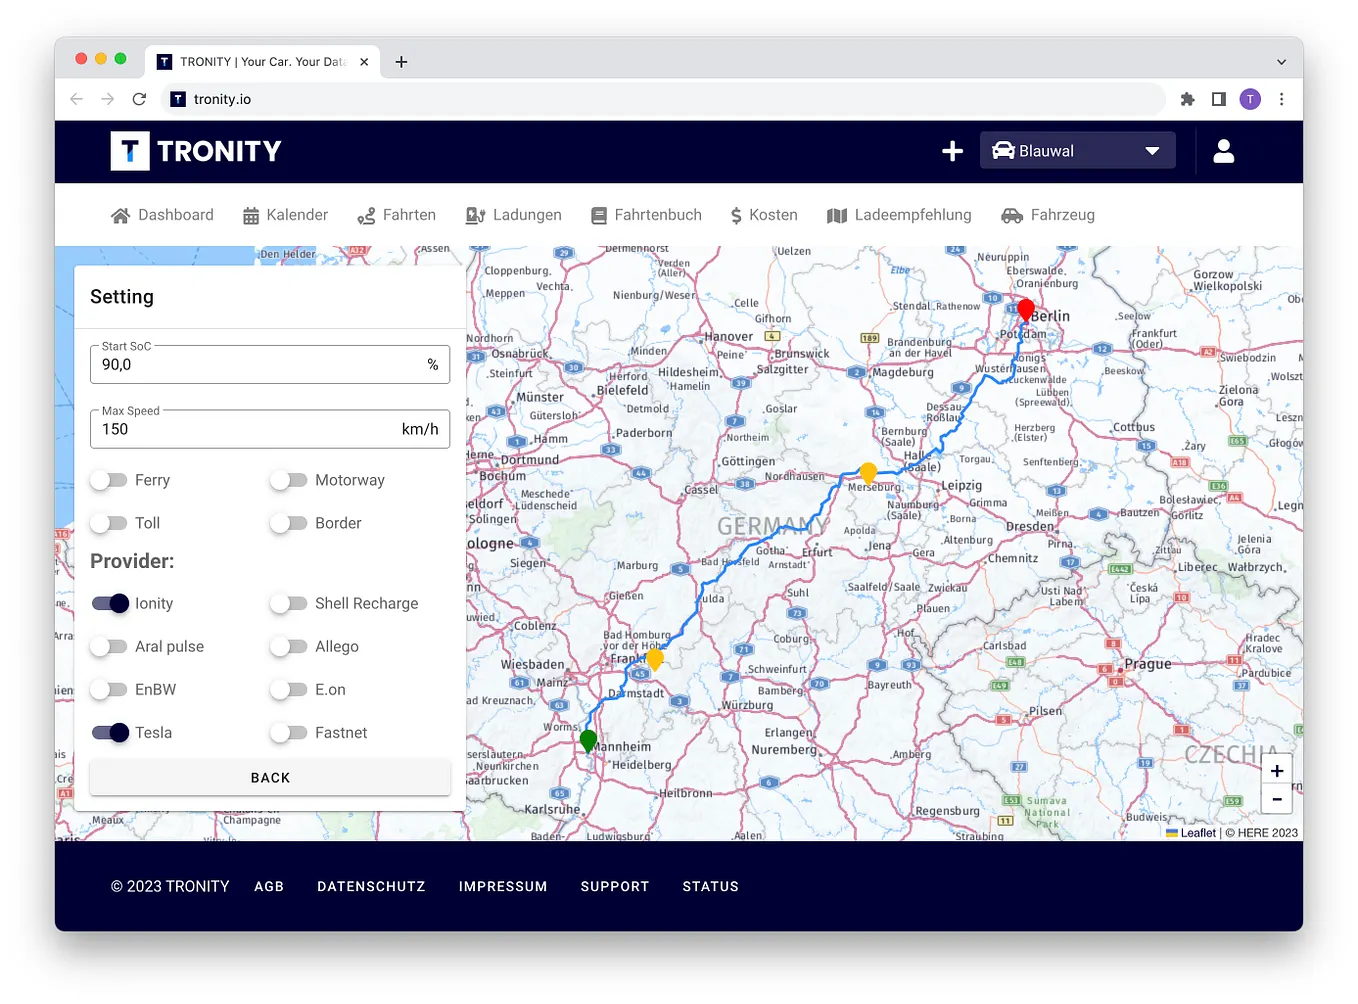Open the Leaflet attribution link
This screenshot has height=1004, width=1358.
[x=1191, y=833]
